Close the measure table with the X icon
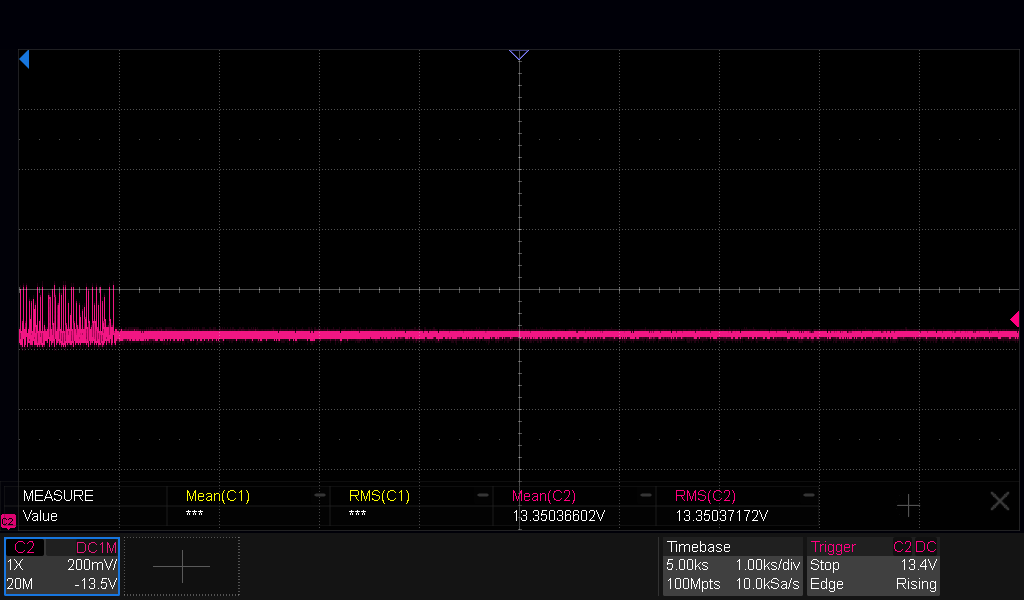 point(1000,501)
